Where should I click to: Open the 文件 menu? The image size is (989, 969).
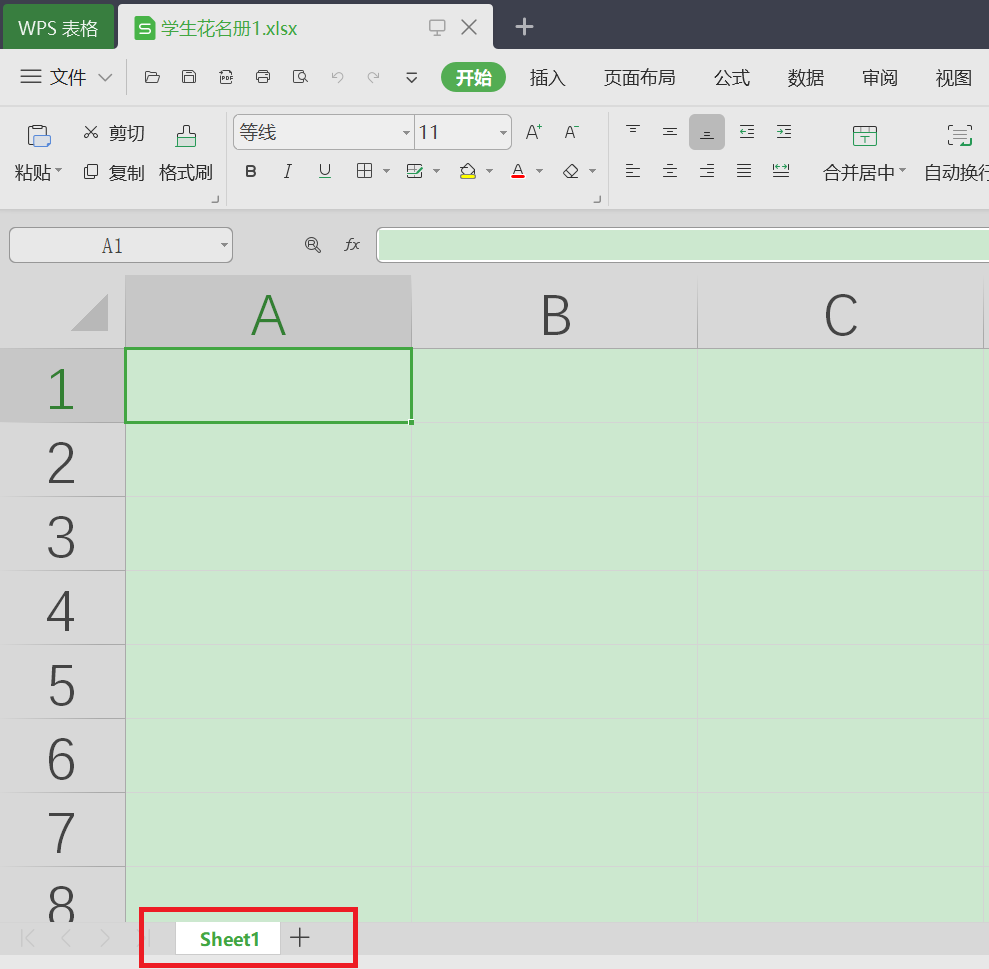(66, 77)
